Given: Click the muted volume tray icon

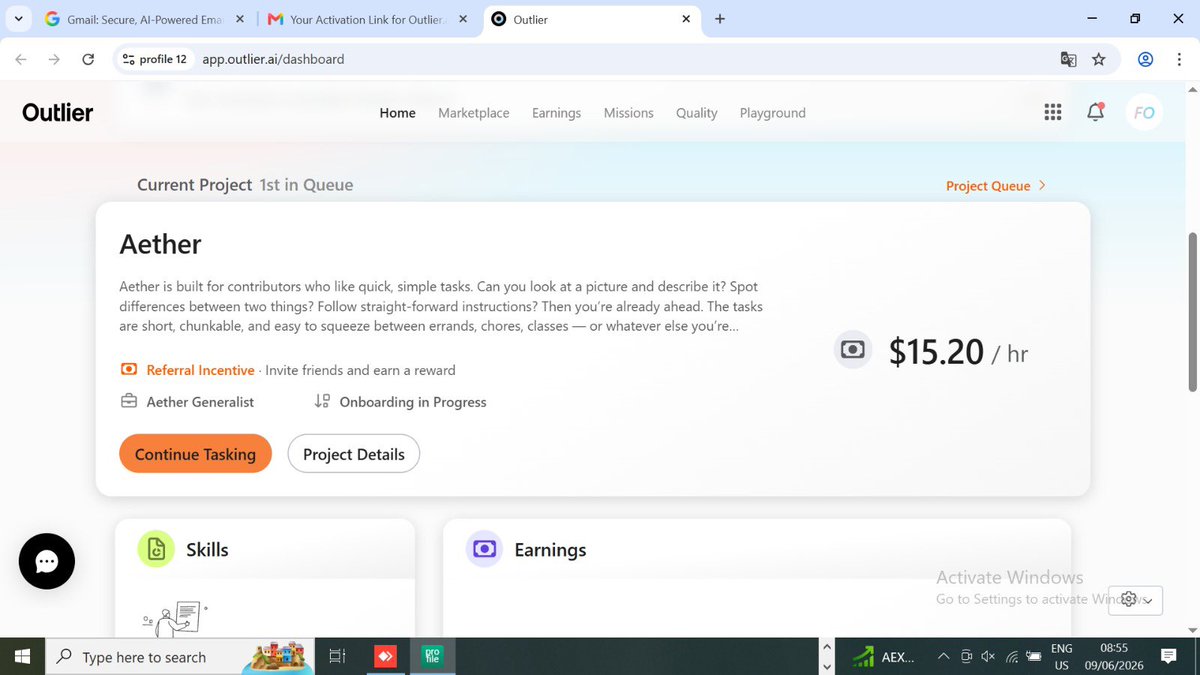Looking at the screenshot, I should click(x=988, y=657).
